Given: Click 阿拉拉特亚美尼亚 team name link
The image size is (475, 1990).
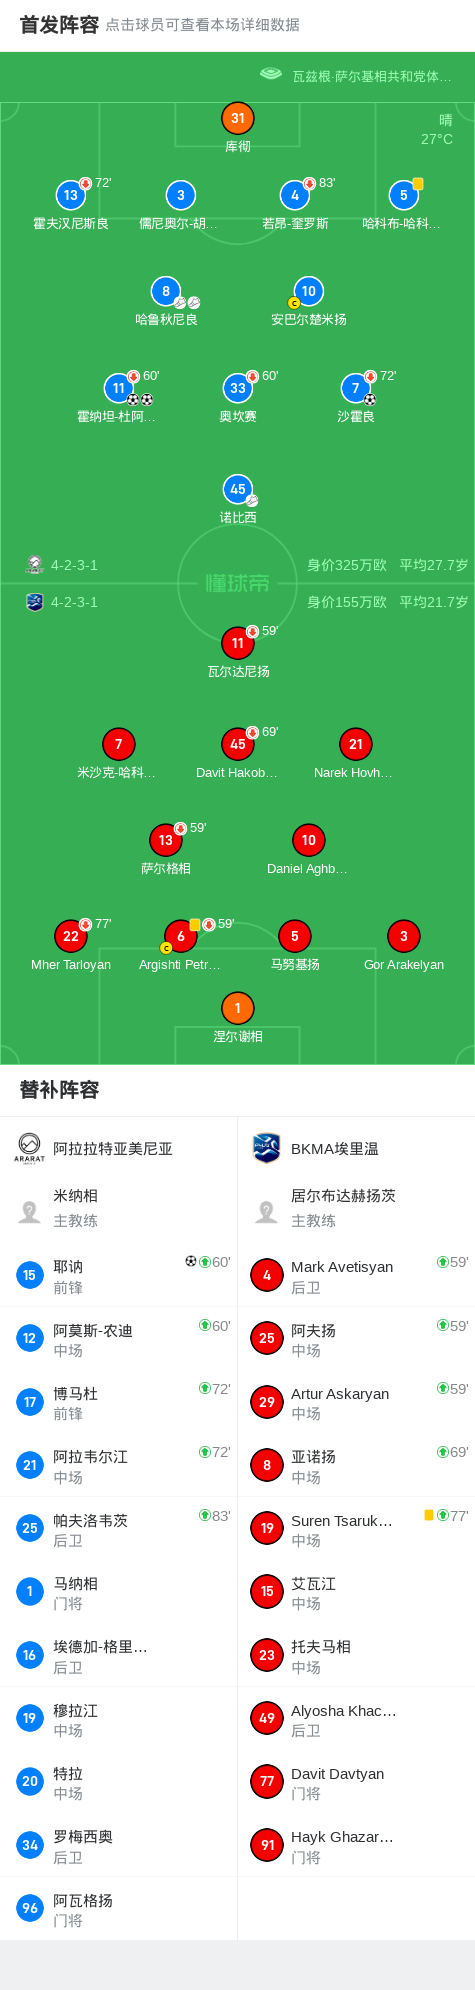Looking at the screenshot, I should (113, 1148).
